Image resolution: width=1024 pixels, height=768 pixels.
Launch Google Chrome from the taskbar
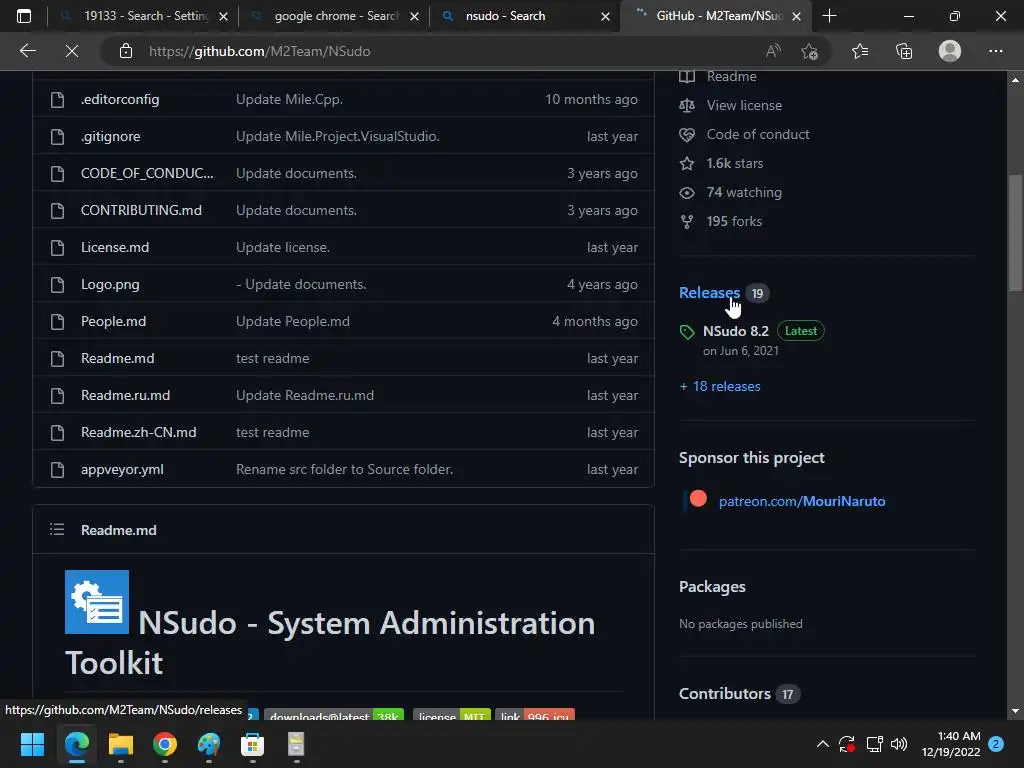[x=165, y=744]
